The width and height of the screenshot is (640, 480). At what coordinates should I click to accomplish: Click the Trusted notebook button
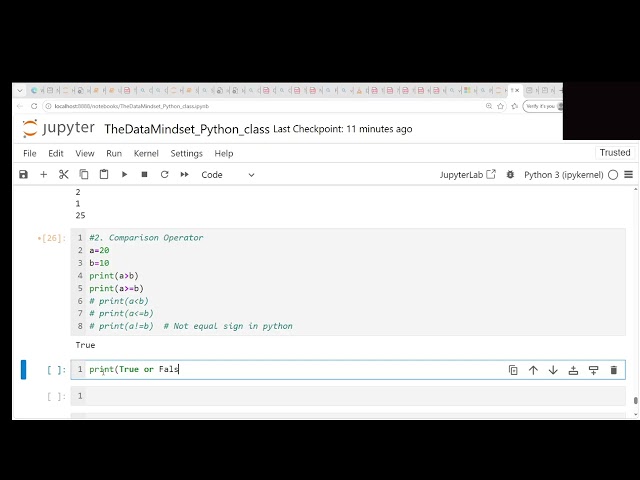(x=615, y=153)
